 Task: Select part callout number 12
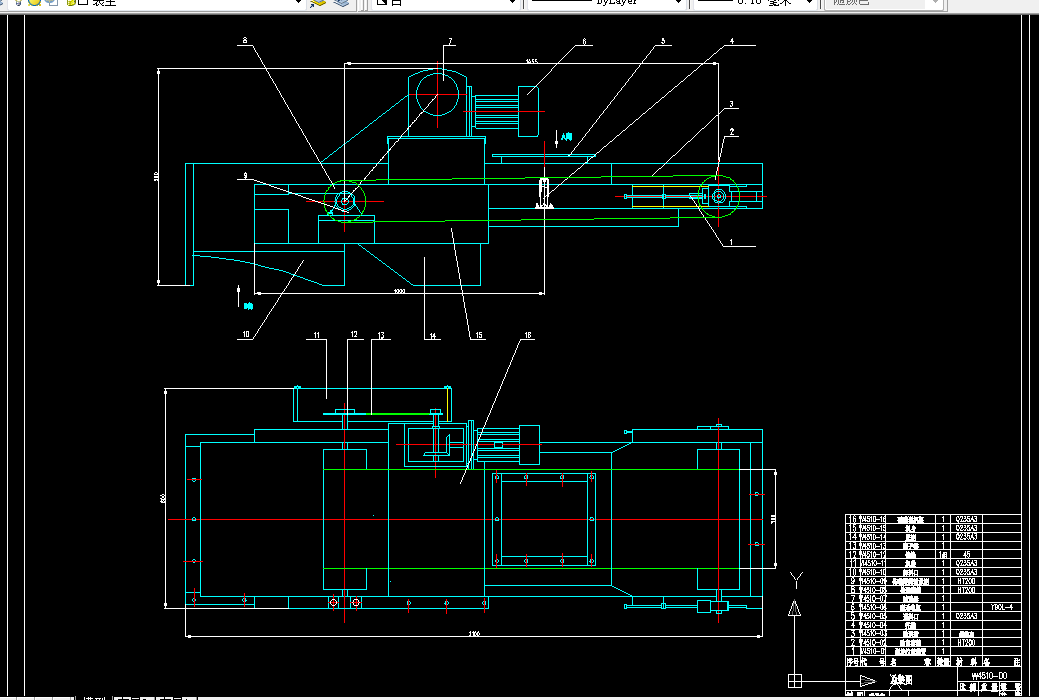pyautogui.click(x=354, y=335)
